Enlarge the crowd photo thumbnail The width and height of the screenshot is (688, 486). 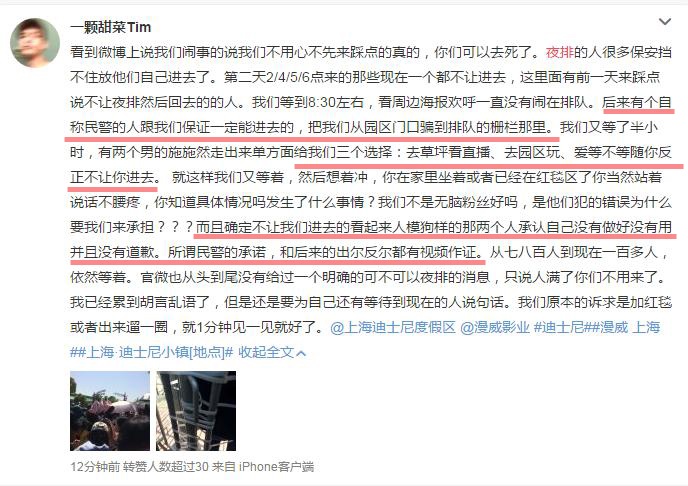point(110,411)
